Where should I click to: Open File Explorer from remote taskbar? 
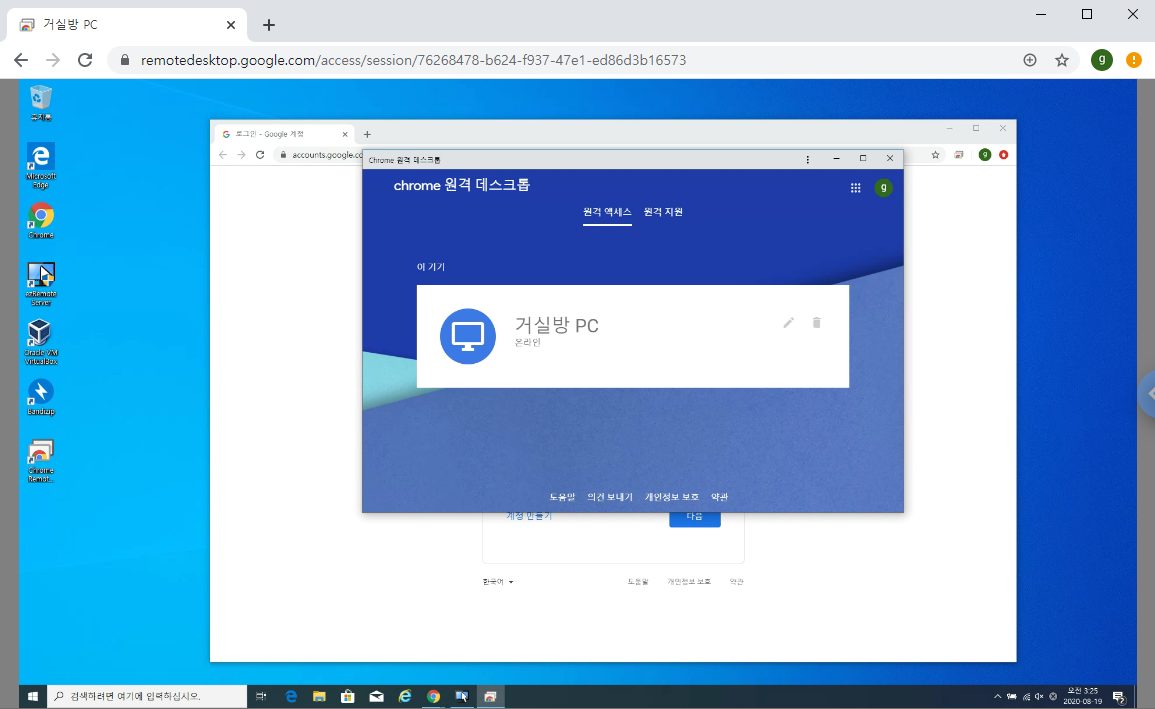pos(319,696)
